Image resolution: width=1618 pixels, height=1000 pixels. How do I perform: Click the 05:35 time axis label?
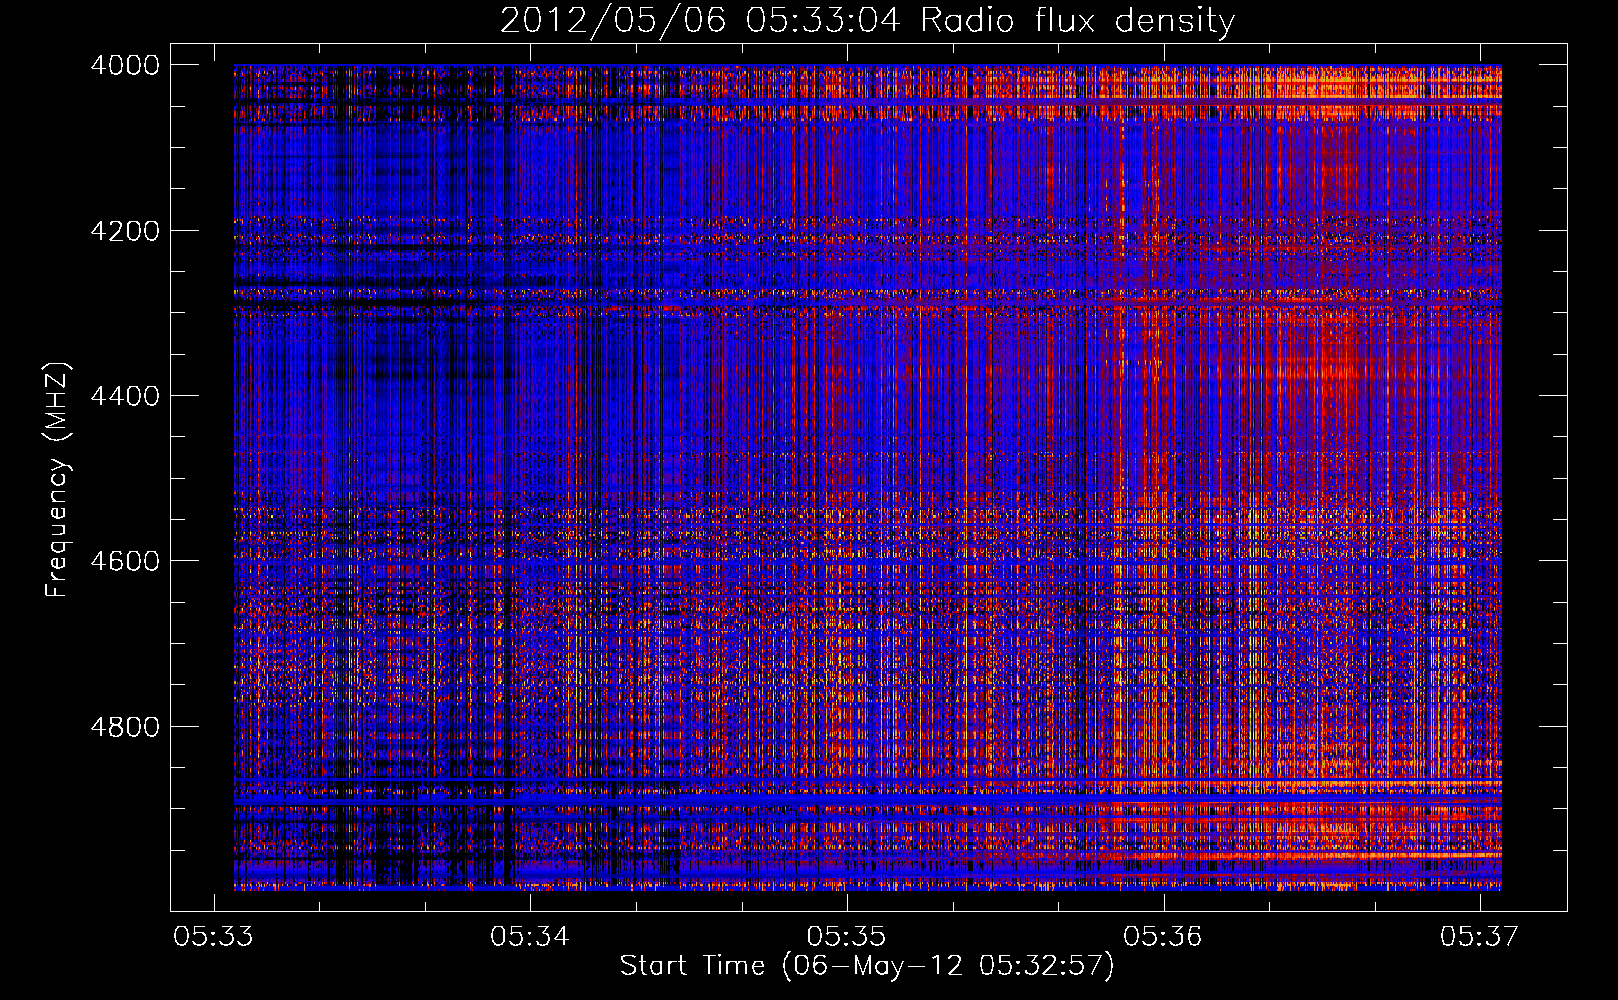pyautogui.click(x=847, y=936)
